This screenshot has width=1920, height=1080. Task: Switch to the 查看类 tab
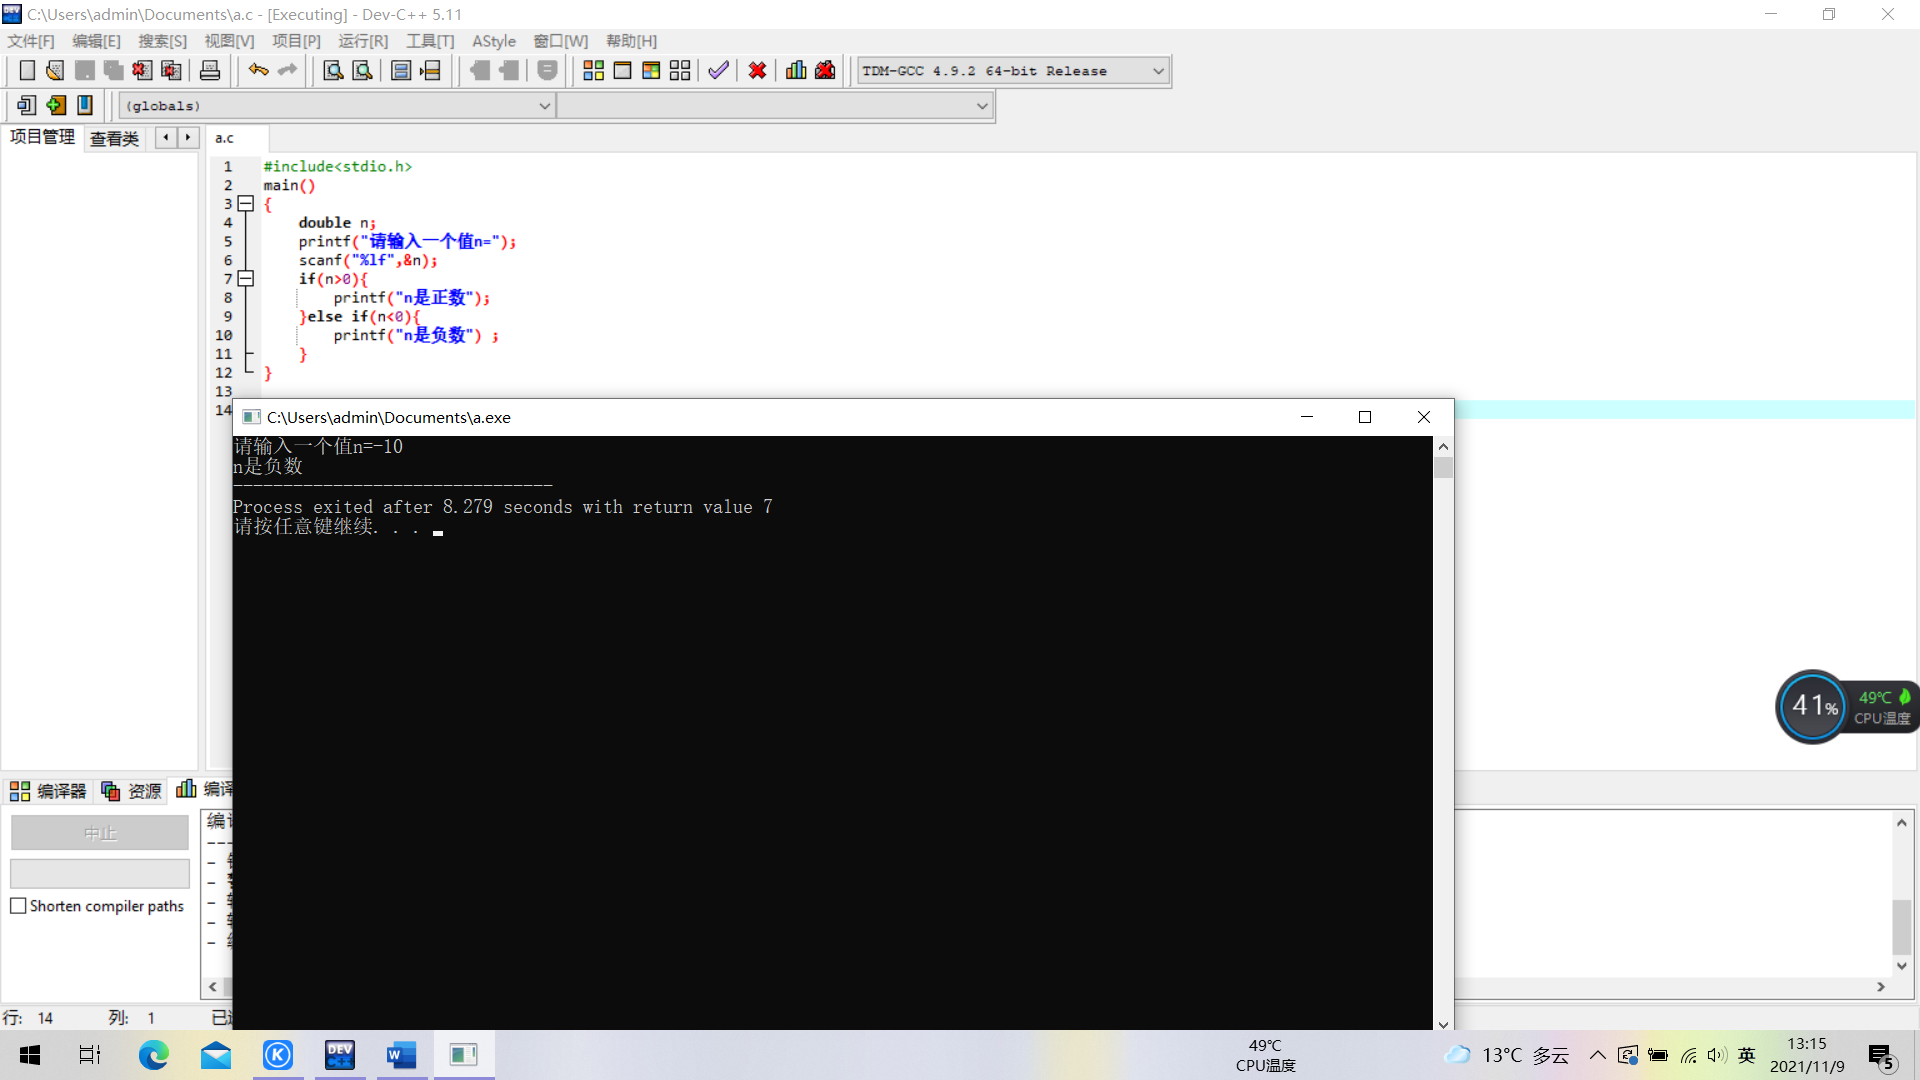pyautogui.click(x=114, y=138)
